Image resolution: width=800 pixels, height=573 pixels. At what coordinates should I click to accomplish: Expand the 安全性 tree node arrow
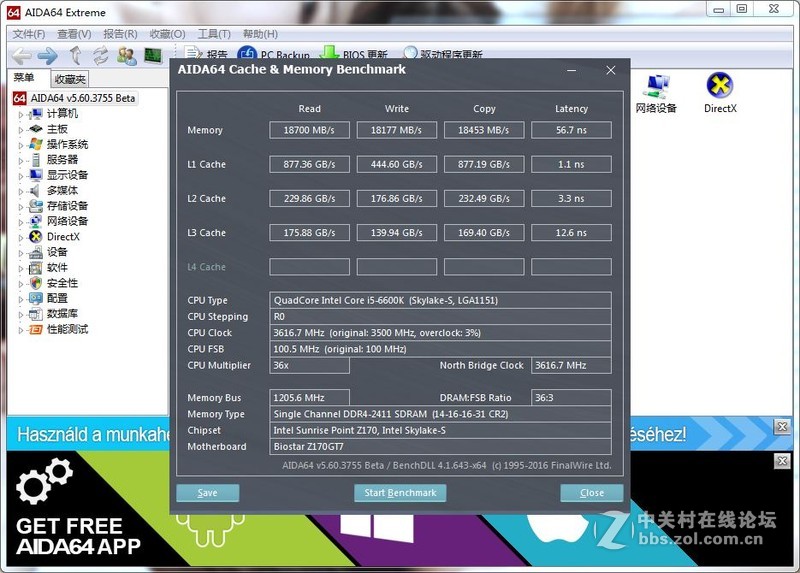coord(21,284)
